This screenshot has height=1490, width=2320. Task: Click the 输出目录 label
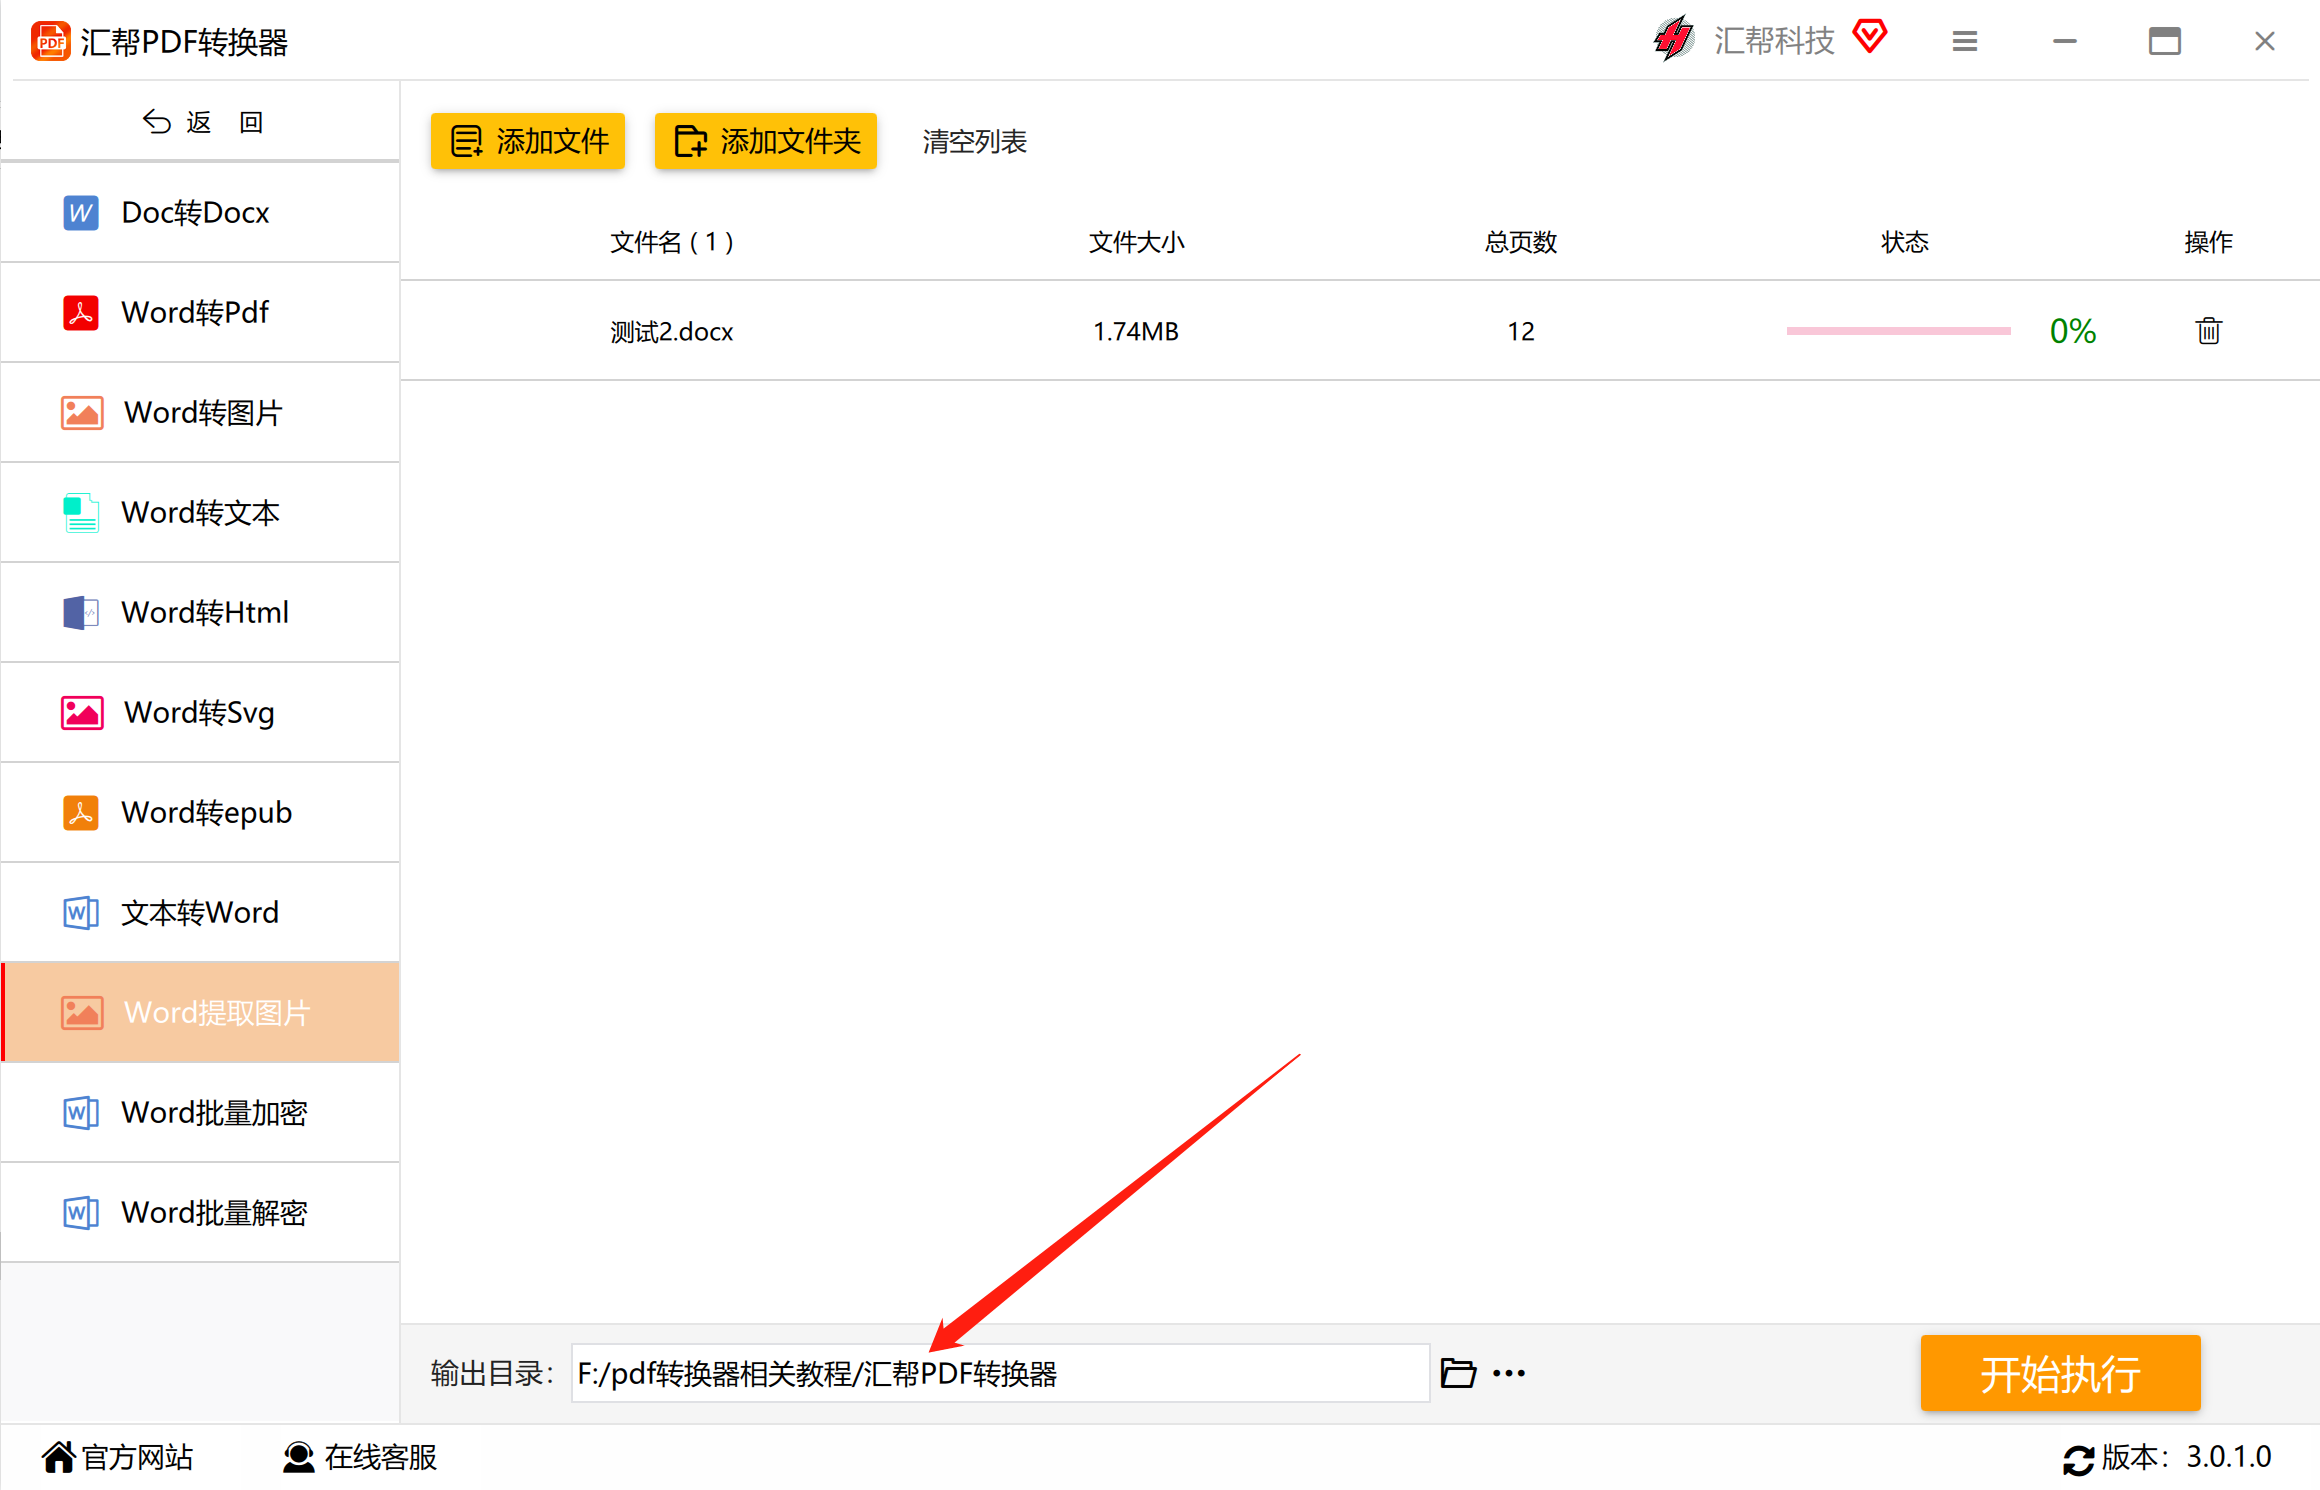point(492,1373)
